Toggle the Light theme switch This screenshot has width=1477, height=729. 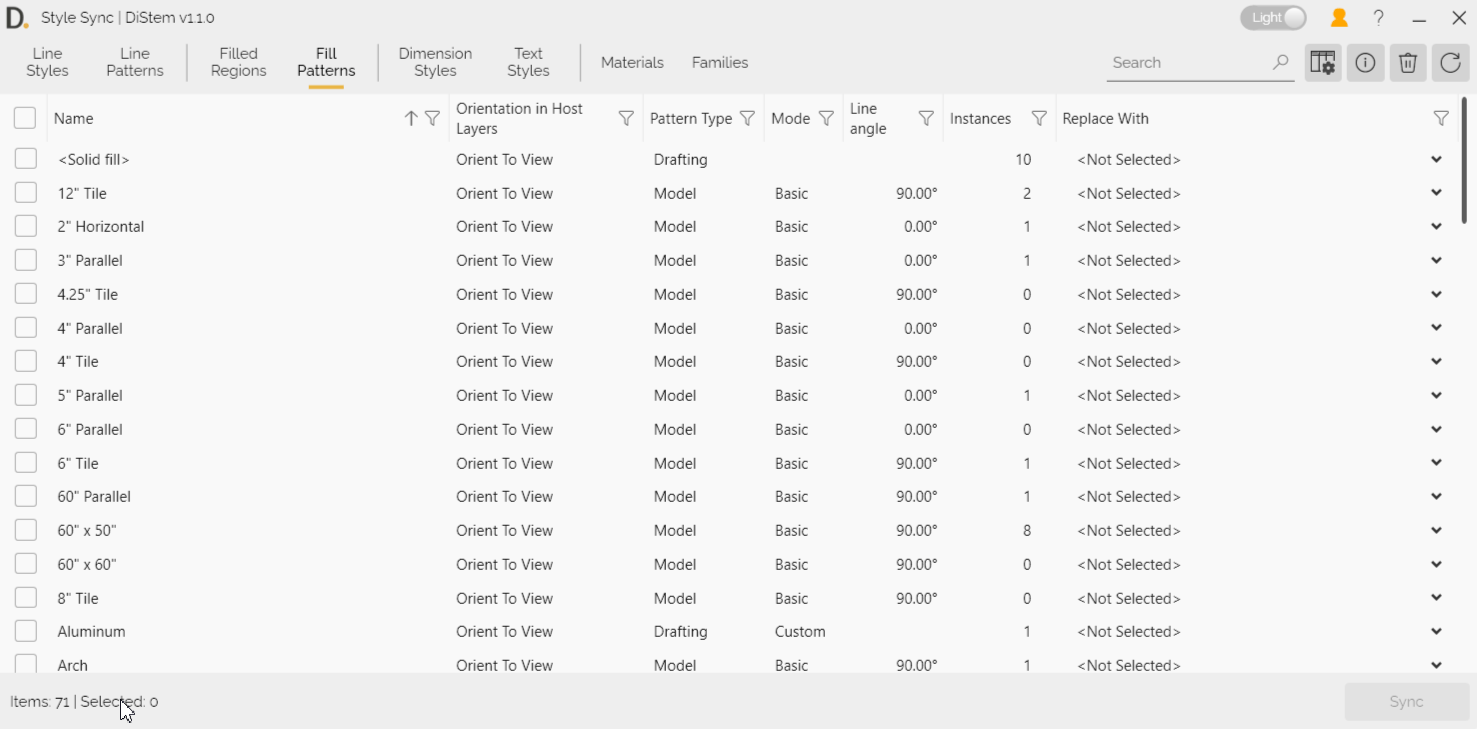[1273, 18]
